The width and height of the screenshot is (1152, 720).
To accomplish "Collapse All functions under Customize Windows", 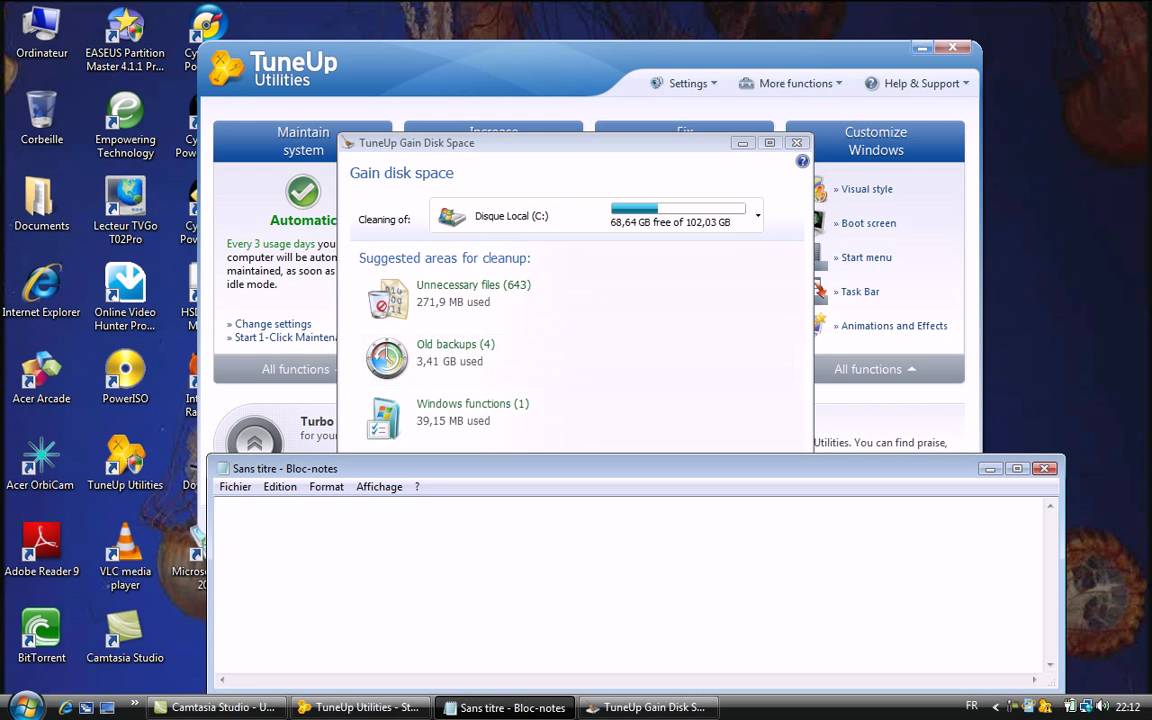I will pyautogui.click(x=874, y=369).
